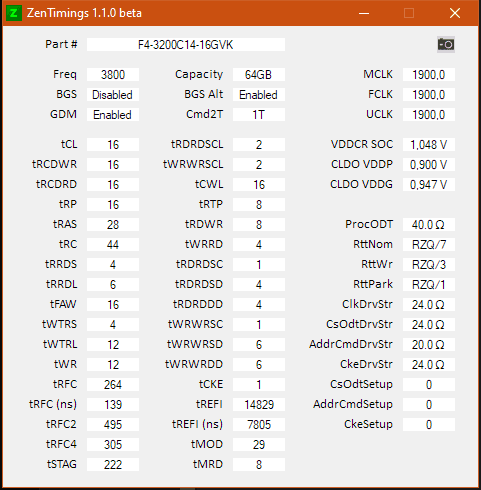This screenshot has height=490, width=481.
Task: Click the Capacity value 64GB
Action: click(x=259, y=74)
